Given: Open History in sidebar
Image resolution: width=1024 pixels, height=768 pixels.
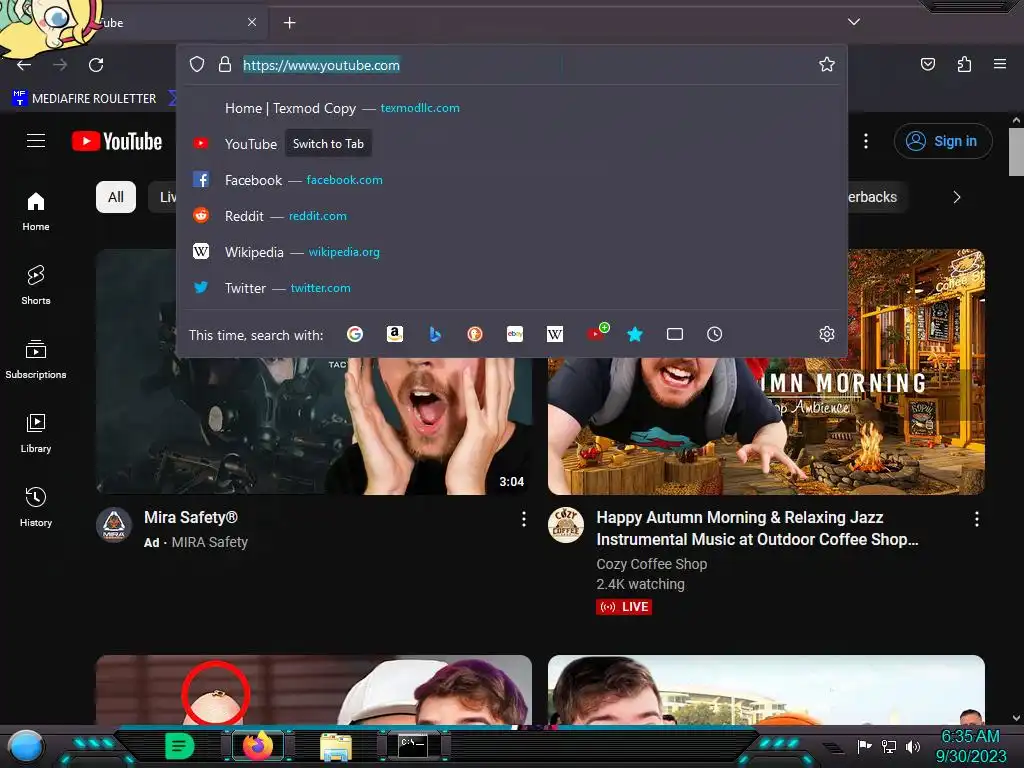Looking at the screenshot, I should pyautogui.click(x=36, y=507).
